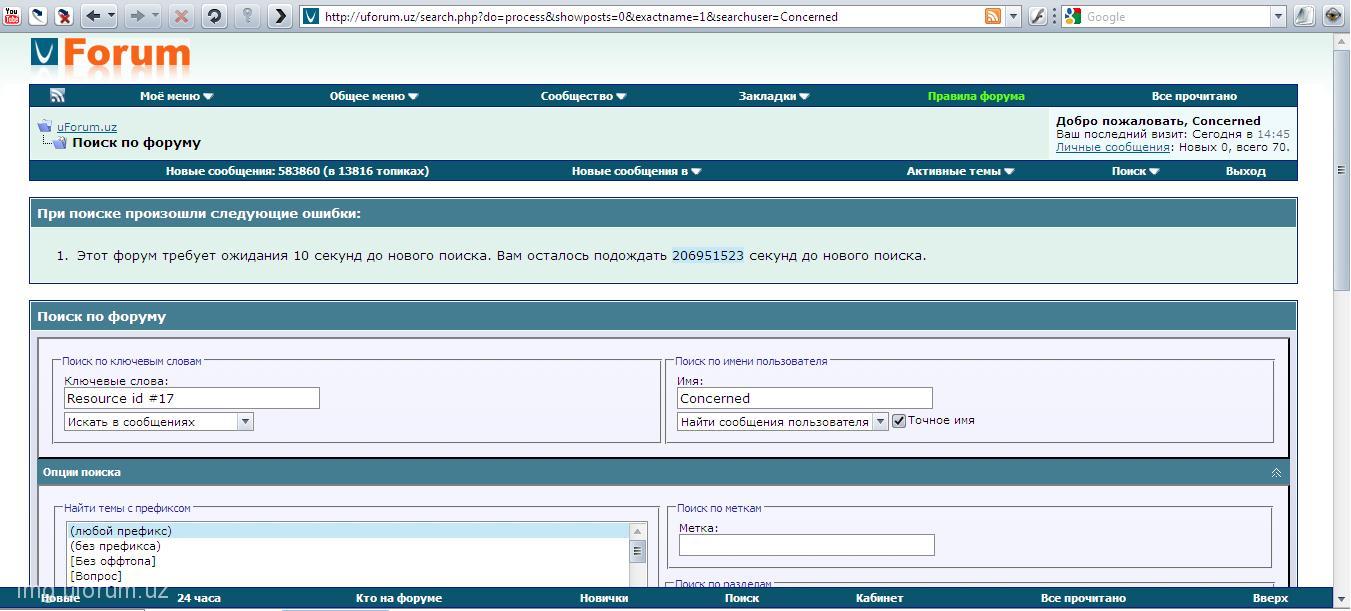1351x611 pixels.
Task: Reload the page with the refresh icon
Action: [214, 16]
